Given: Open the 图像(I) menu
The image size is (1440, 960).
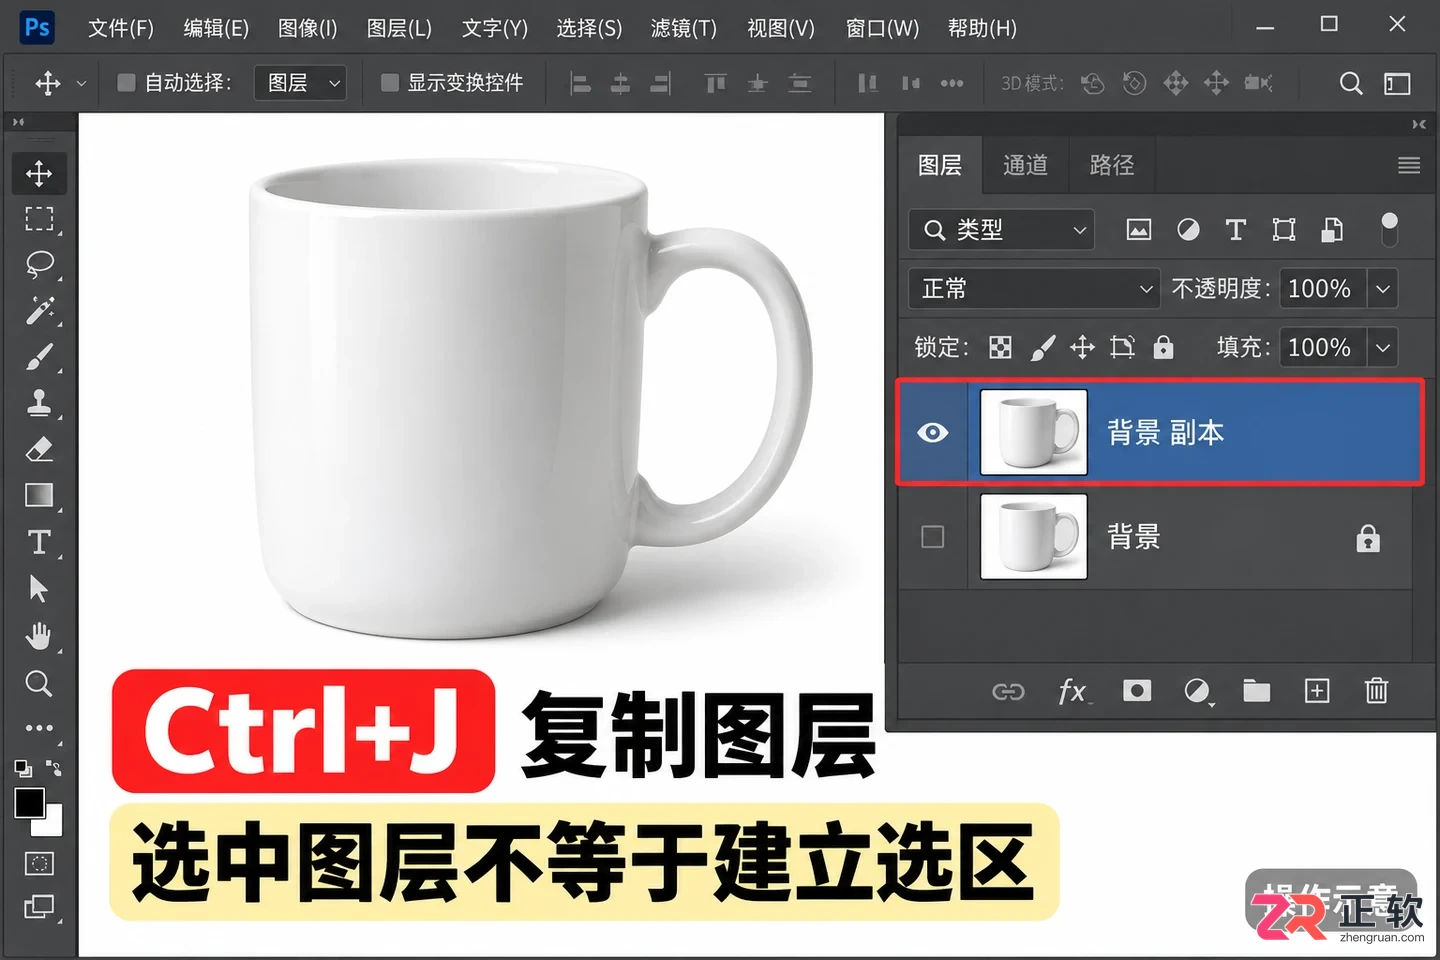Looking at the screenshot, I should point(308,28).
